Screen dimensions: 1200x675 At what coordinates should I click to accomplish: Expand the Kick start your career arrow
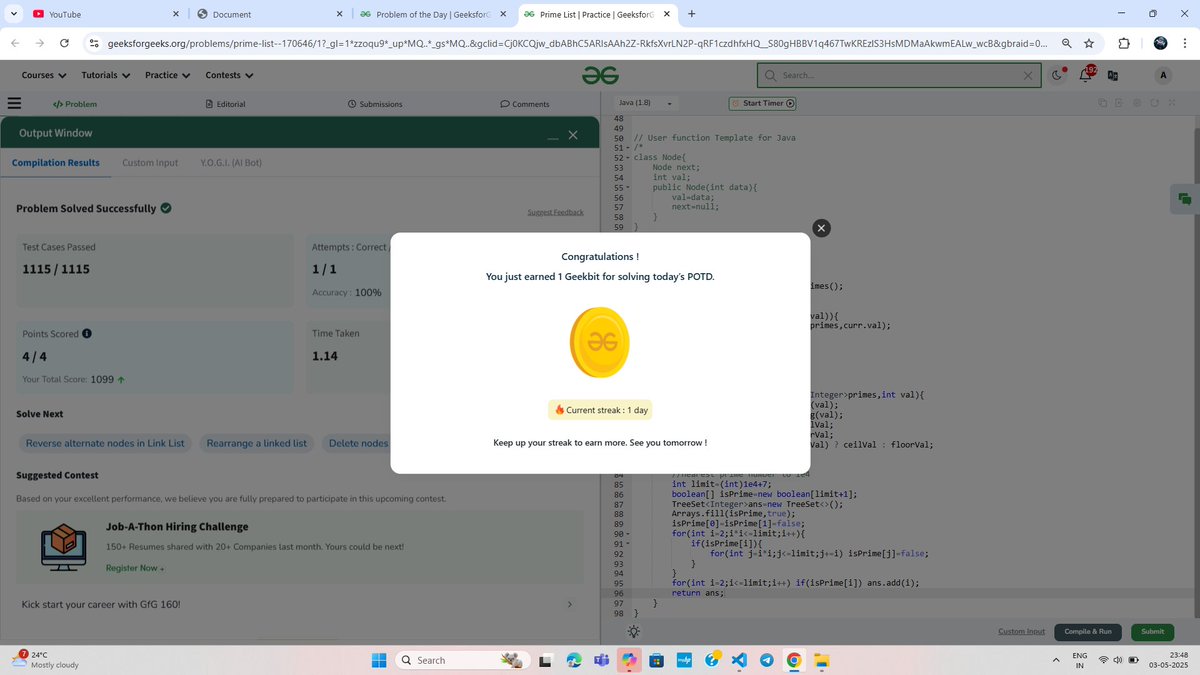pos(570,605)
